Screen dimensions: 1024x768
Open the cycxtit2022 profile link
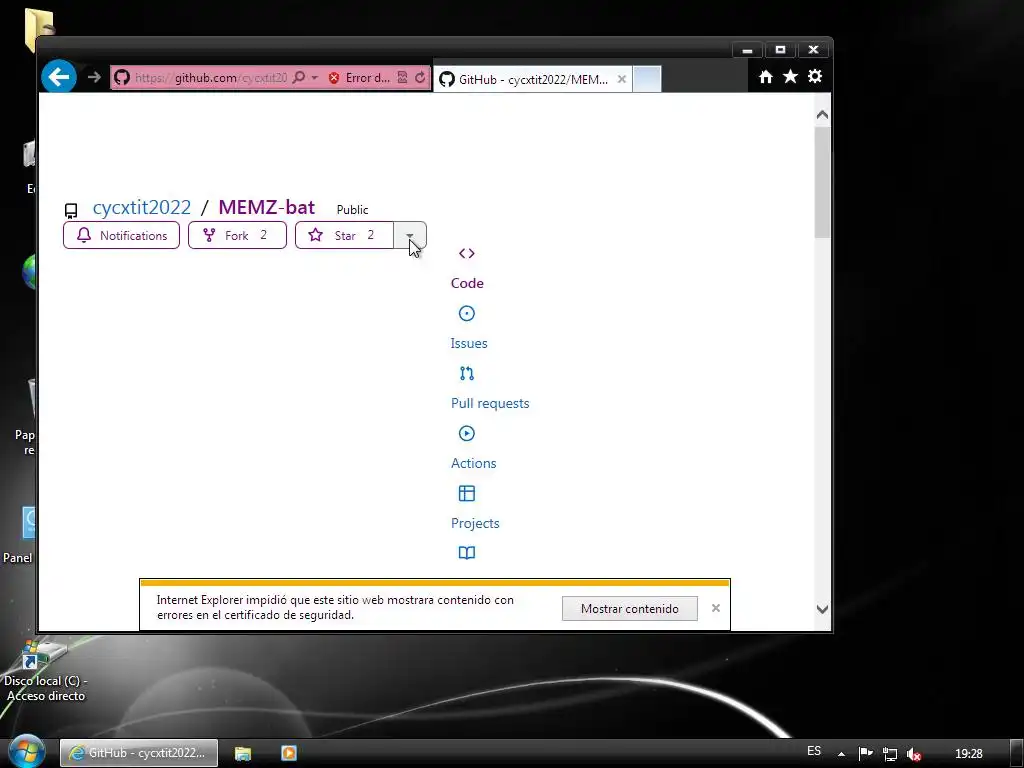(142, 207)
